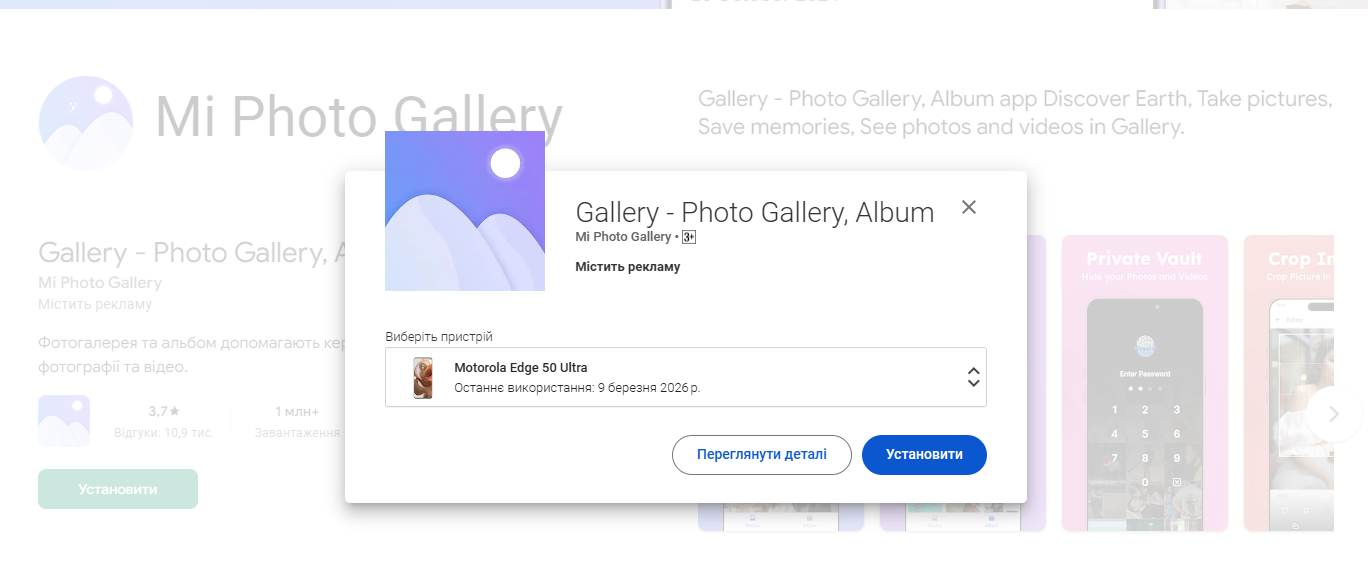Viewport: 1368px width, 562px height.
Task: Open the Private Vault screenshot
Action: 1144,383
